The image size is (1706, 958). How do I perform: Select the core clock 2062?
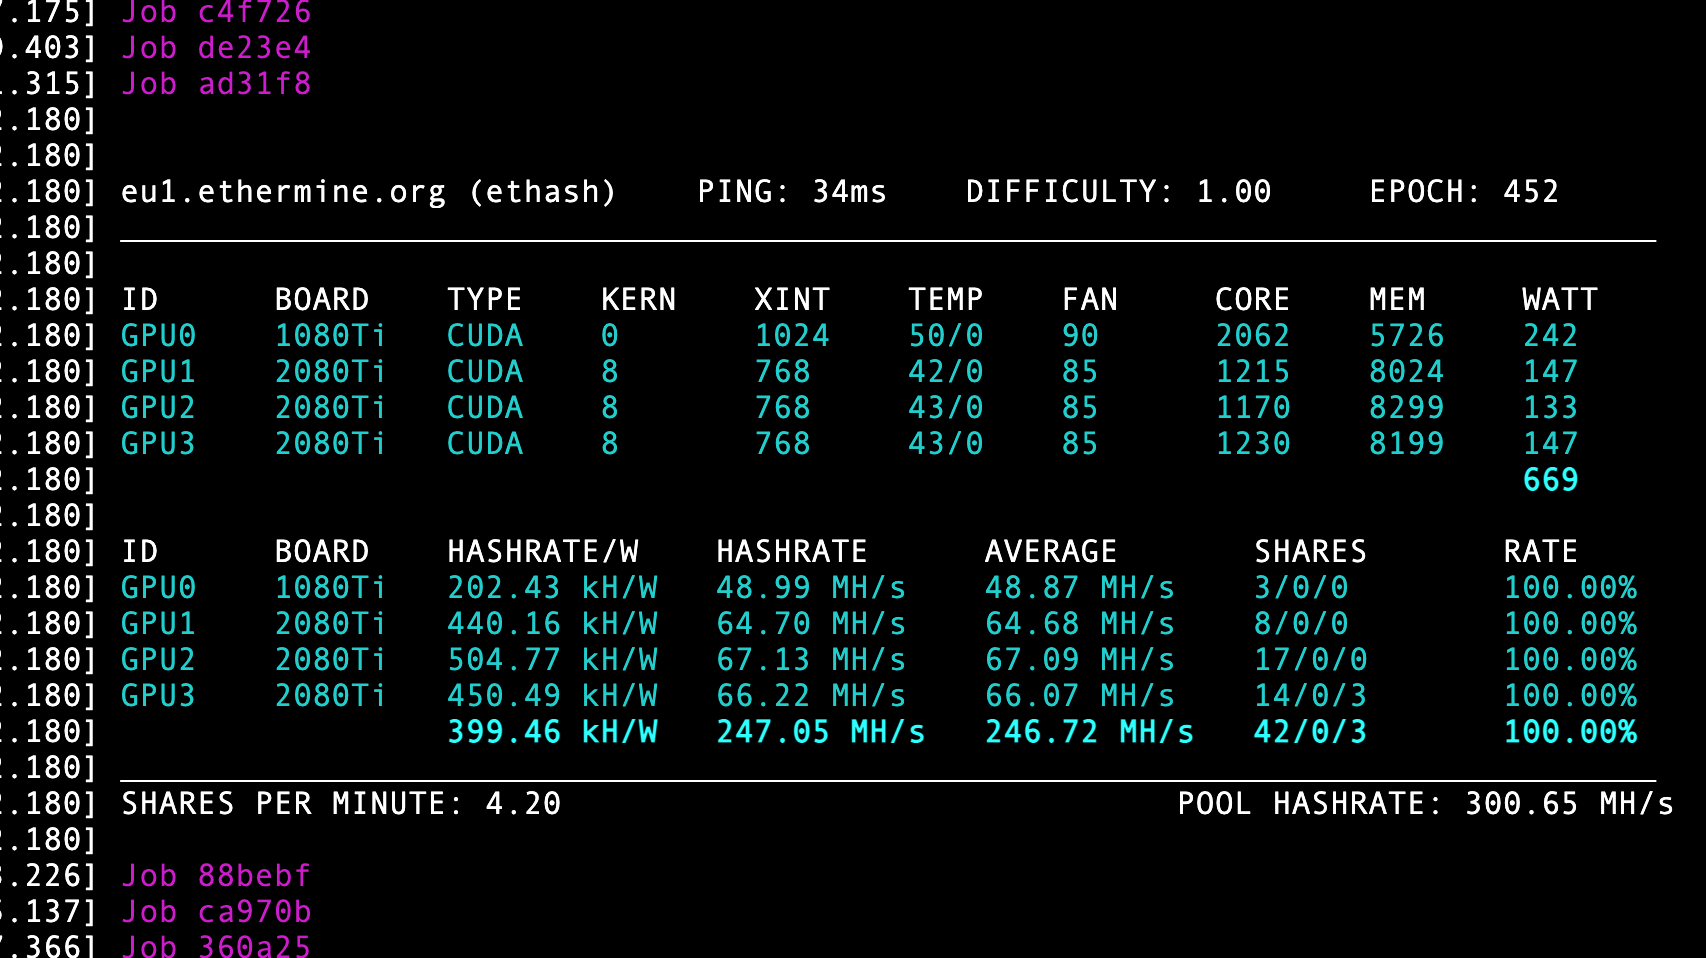pyautogui.click(x=1253, y=336)
